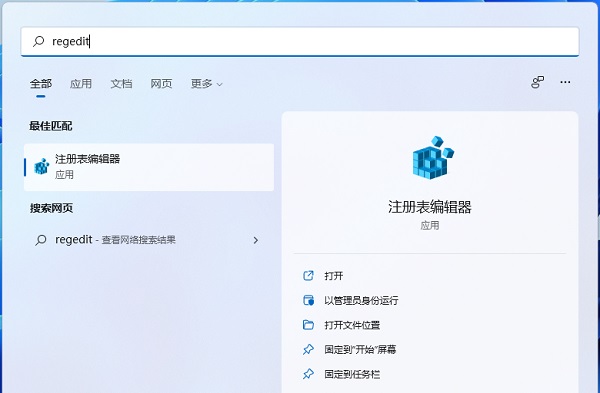Image resolution: width=600 pixels, height=393 pixels.
Task: Click the run-as-administrator shield icon
Action: 308,300
